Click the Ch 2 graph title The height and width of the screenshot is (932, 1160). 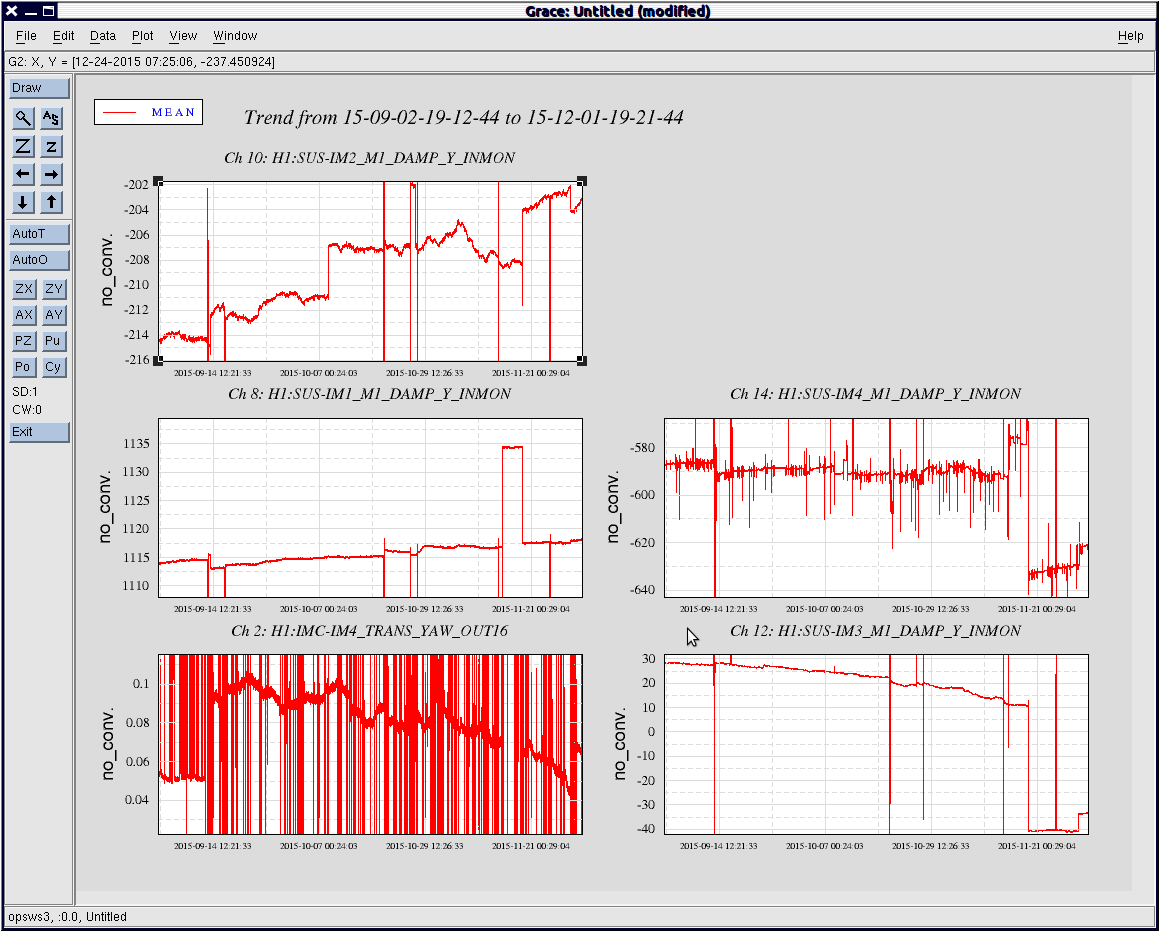(x=370, y=630)
